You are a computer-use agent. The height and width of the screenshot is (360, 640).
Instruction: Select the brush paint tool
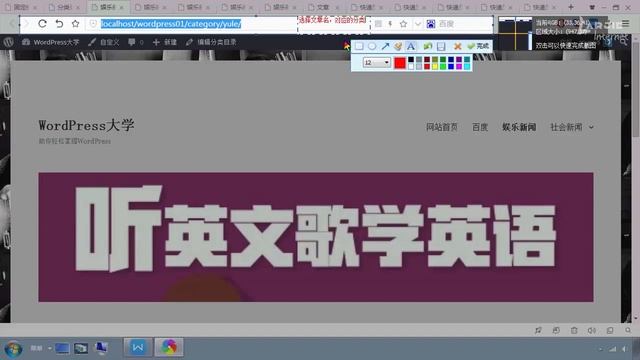pyautogui.click(x=398, y=46)
